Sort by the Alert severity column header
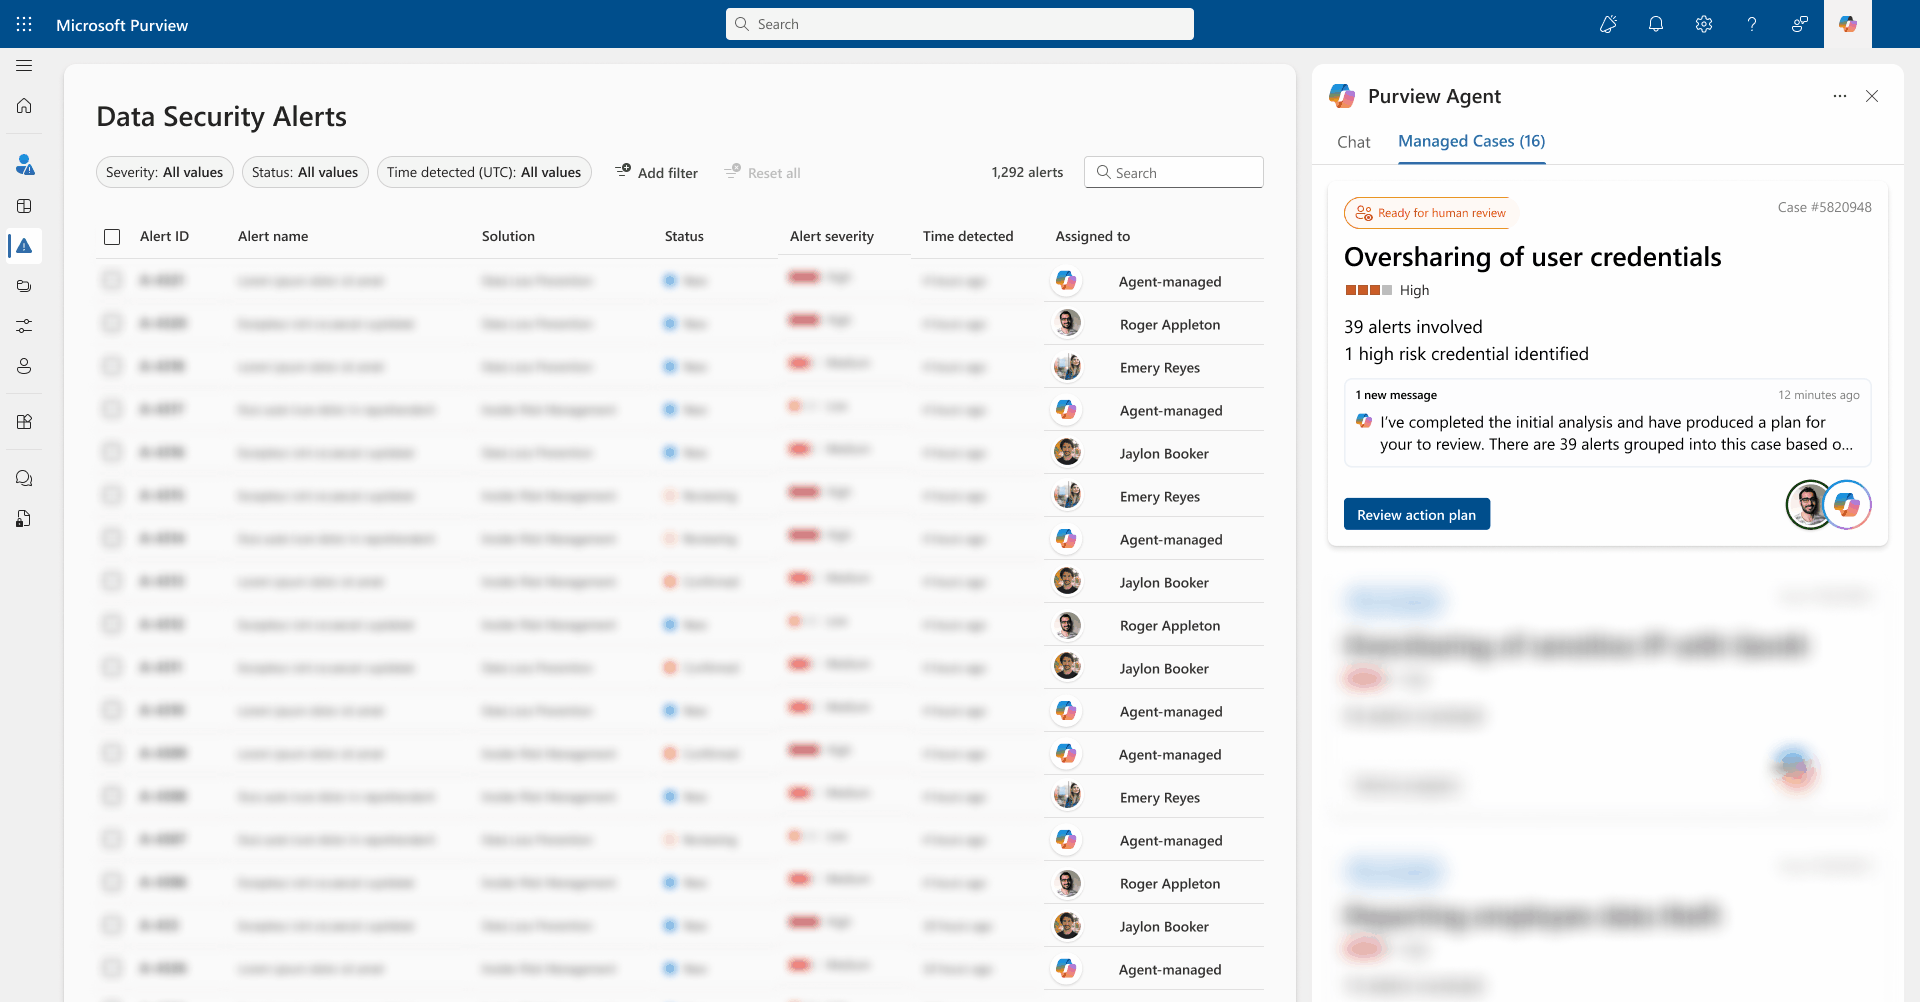The width and height of the screenshot is (1920, 1002). pyautogui.click(x=832, y=236)
